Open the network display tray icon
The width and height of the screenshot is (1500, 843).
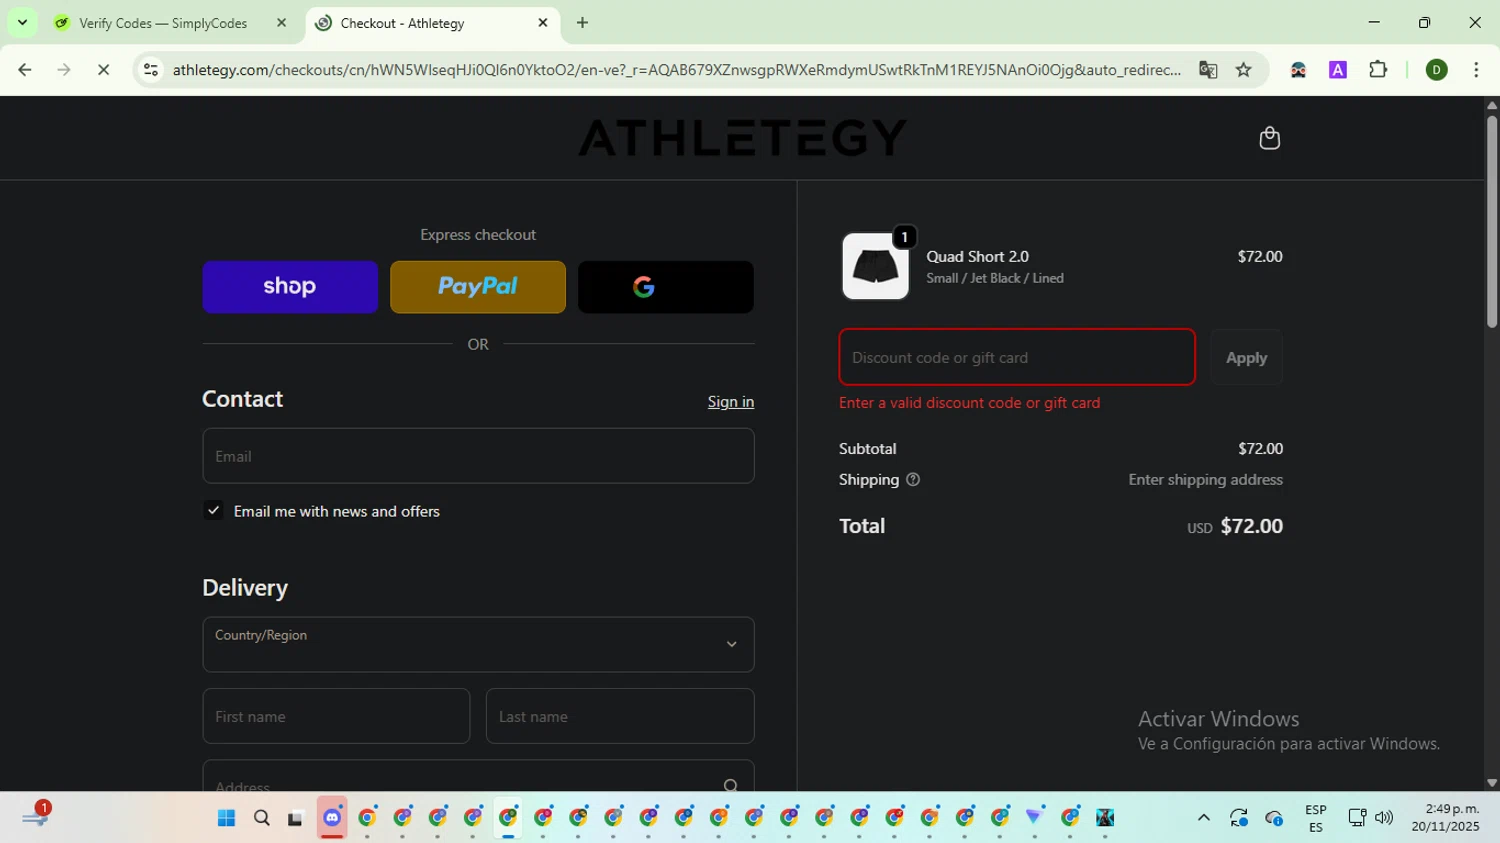tap(1357, 818)
